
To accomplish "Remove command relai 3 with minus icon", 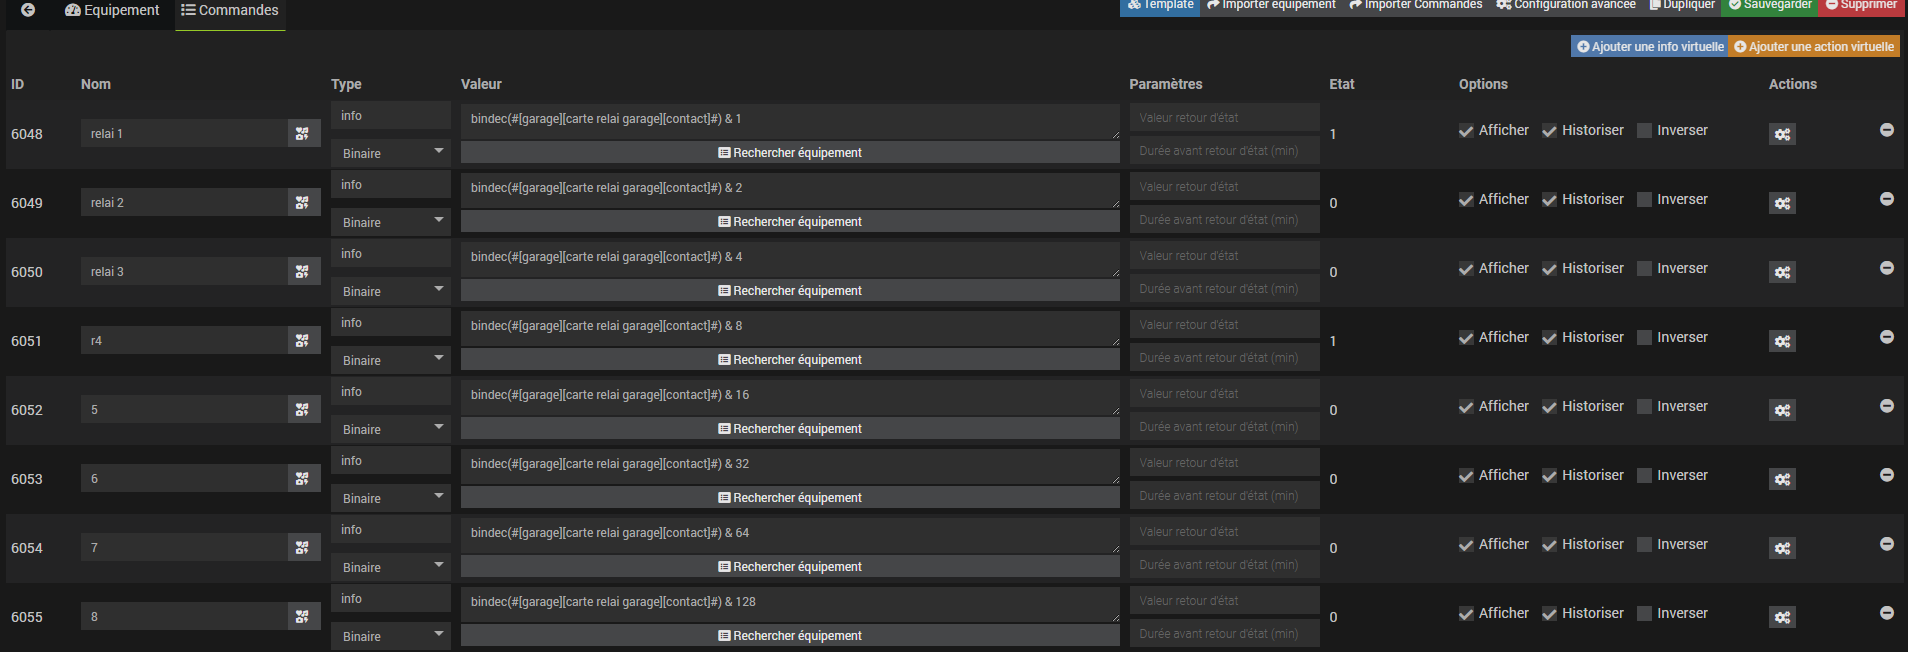I will (1887, 268).
